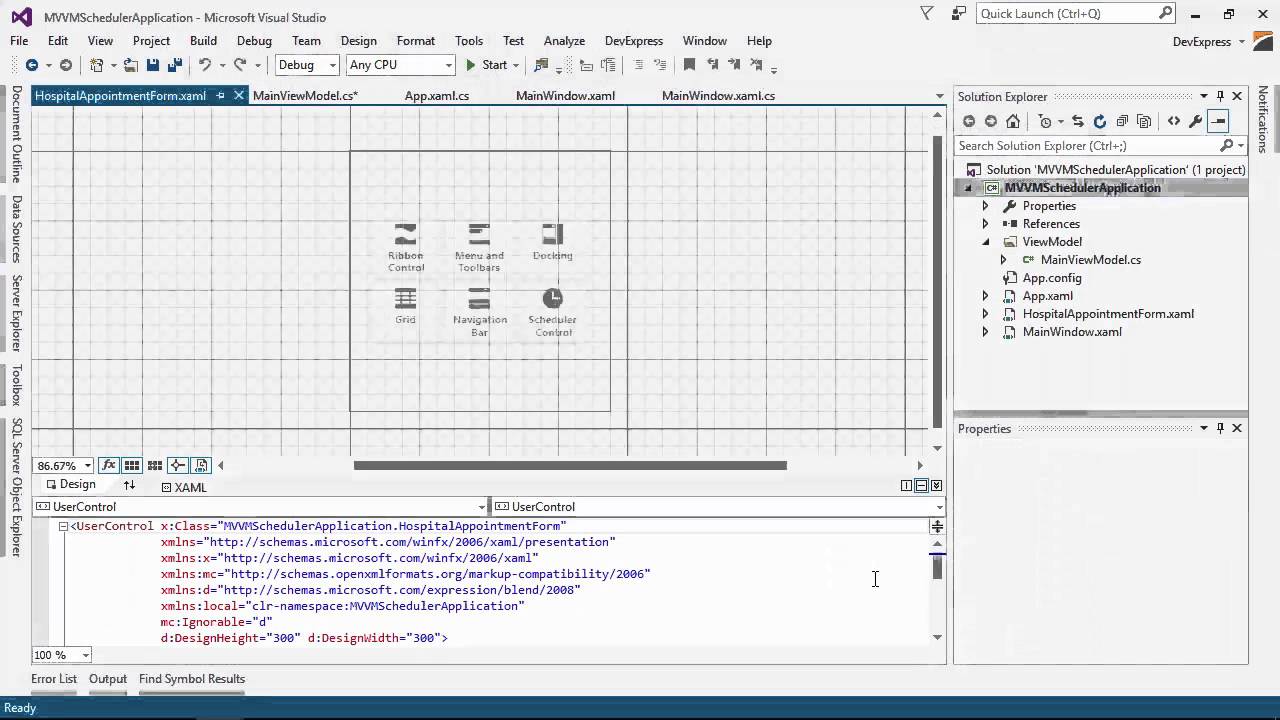The height and width of the screenshot is (720, 1280).
Task: Open Pending Changes Filter in Solution Explorer
Action: [x=1045, y=121]
